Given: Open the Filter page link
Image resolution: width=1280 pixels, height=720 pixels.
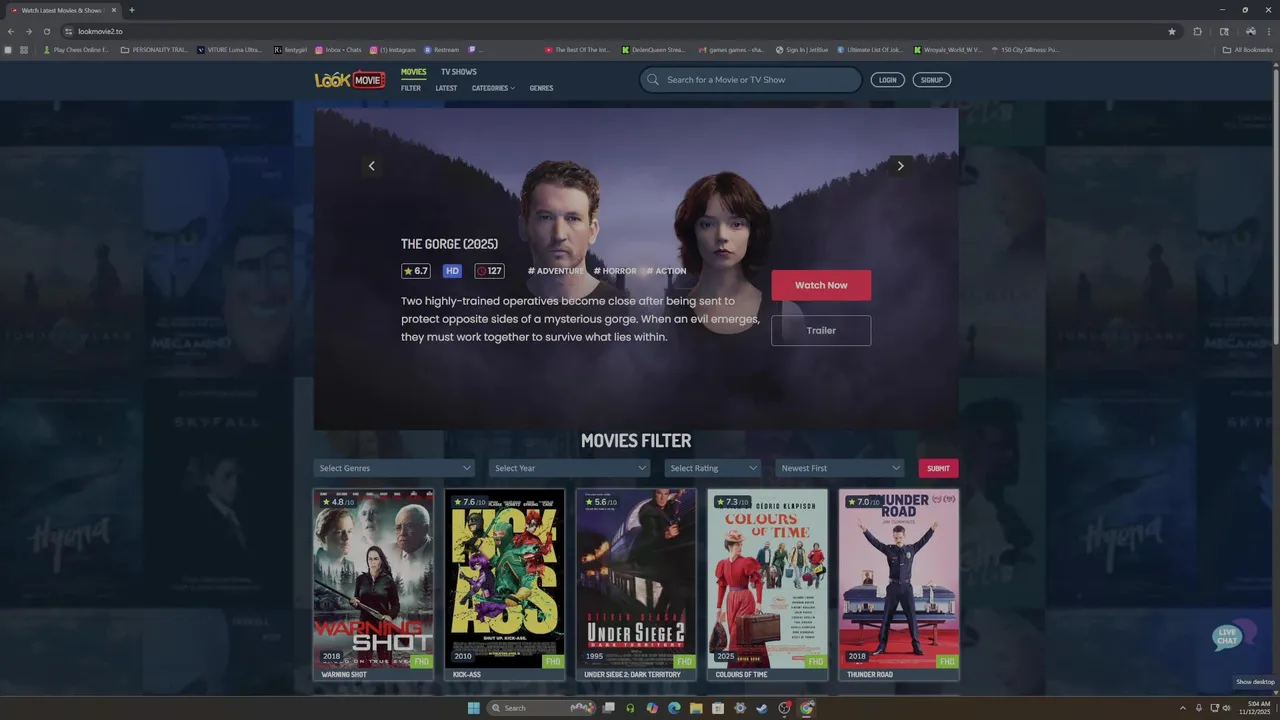Looking at the screenshot, I should 411,88.
